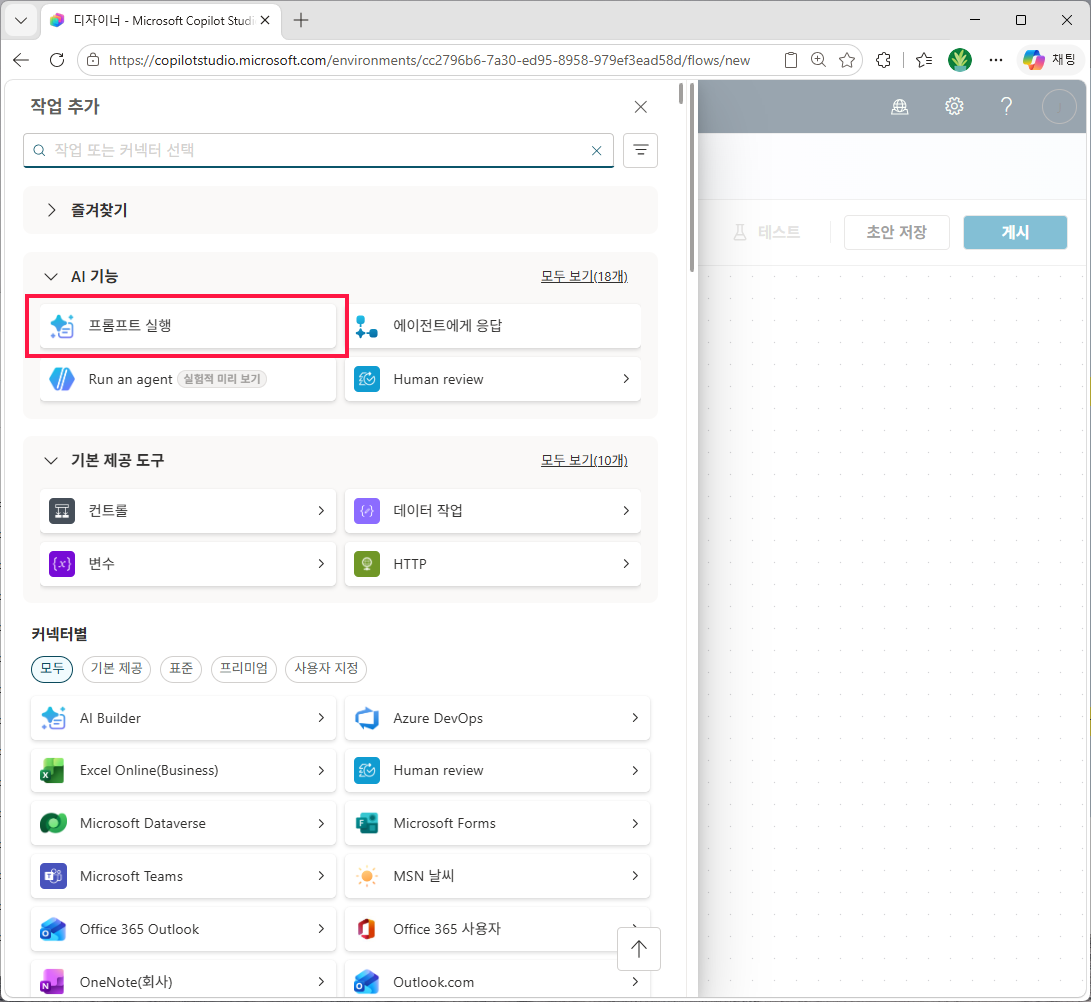Open the HTTP tool
The height and width of the screenshot is (1002, 1091).
[x=493, y=564]
